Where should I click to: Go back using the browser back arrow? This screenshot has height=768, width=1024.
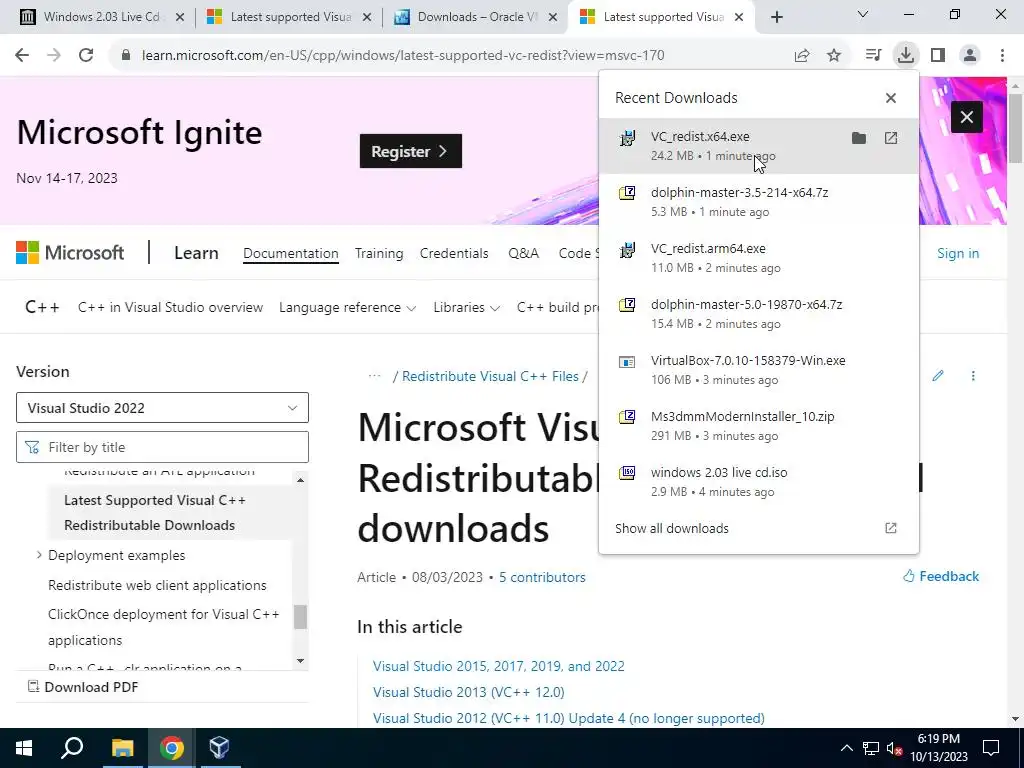tap(22, 56)
